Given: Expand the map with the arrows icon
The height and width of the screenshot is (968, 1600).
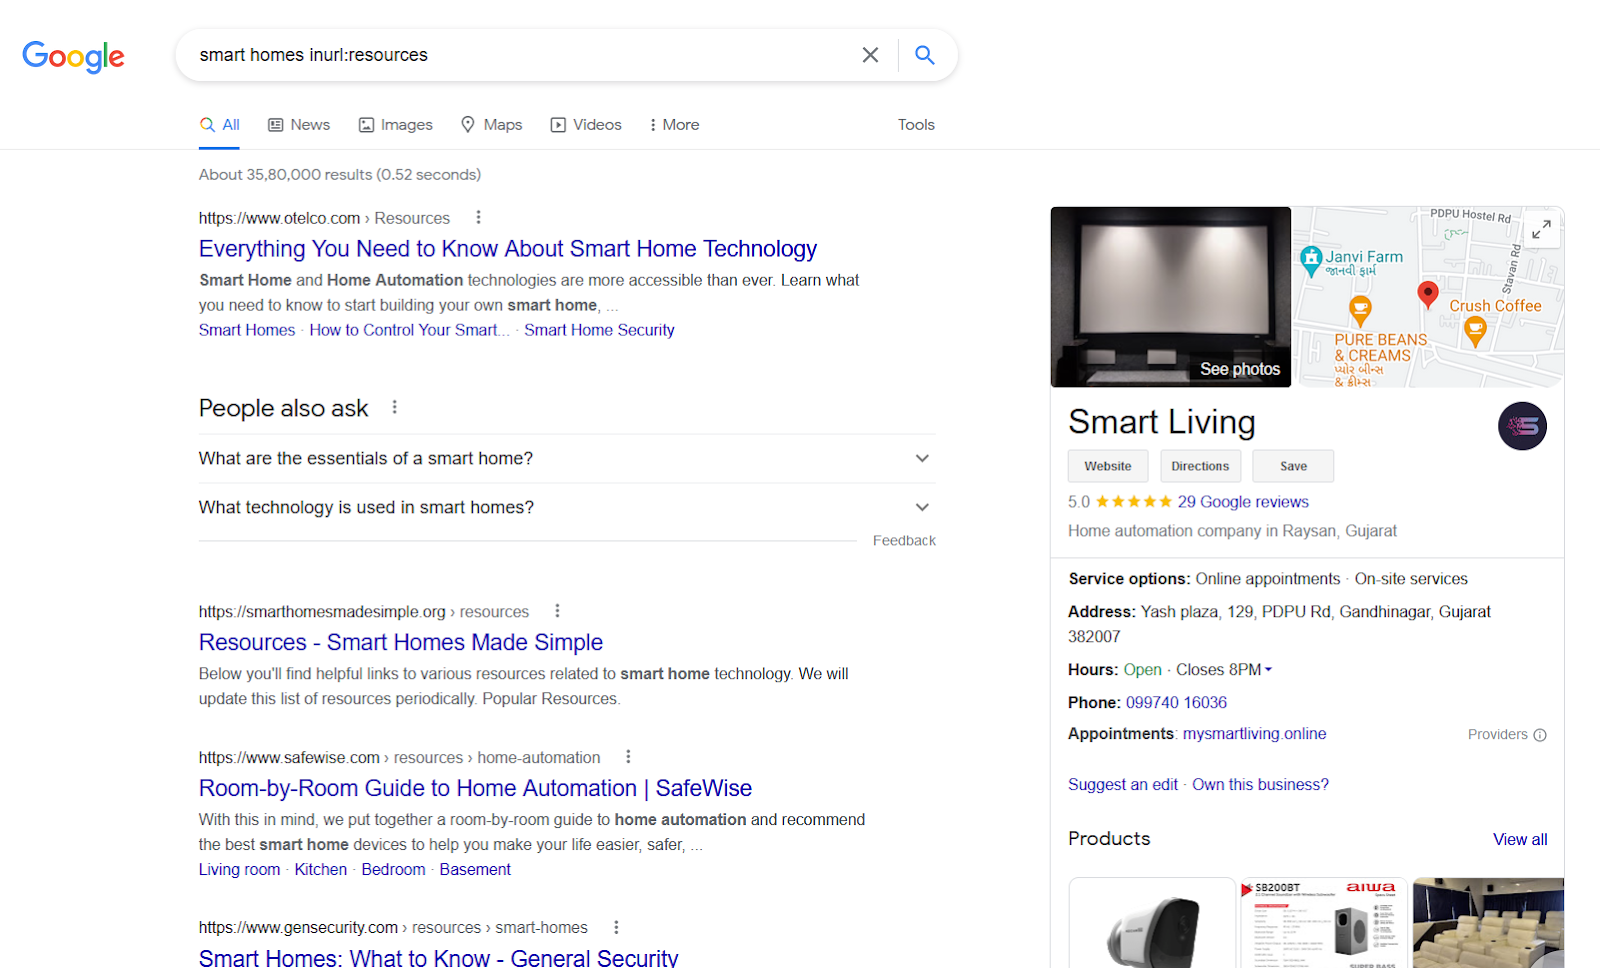Looking at the screenshot, I should (x=1541, y=229).
